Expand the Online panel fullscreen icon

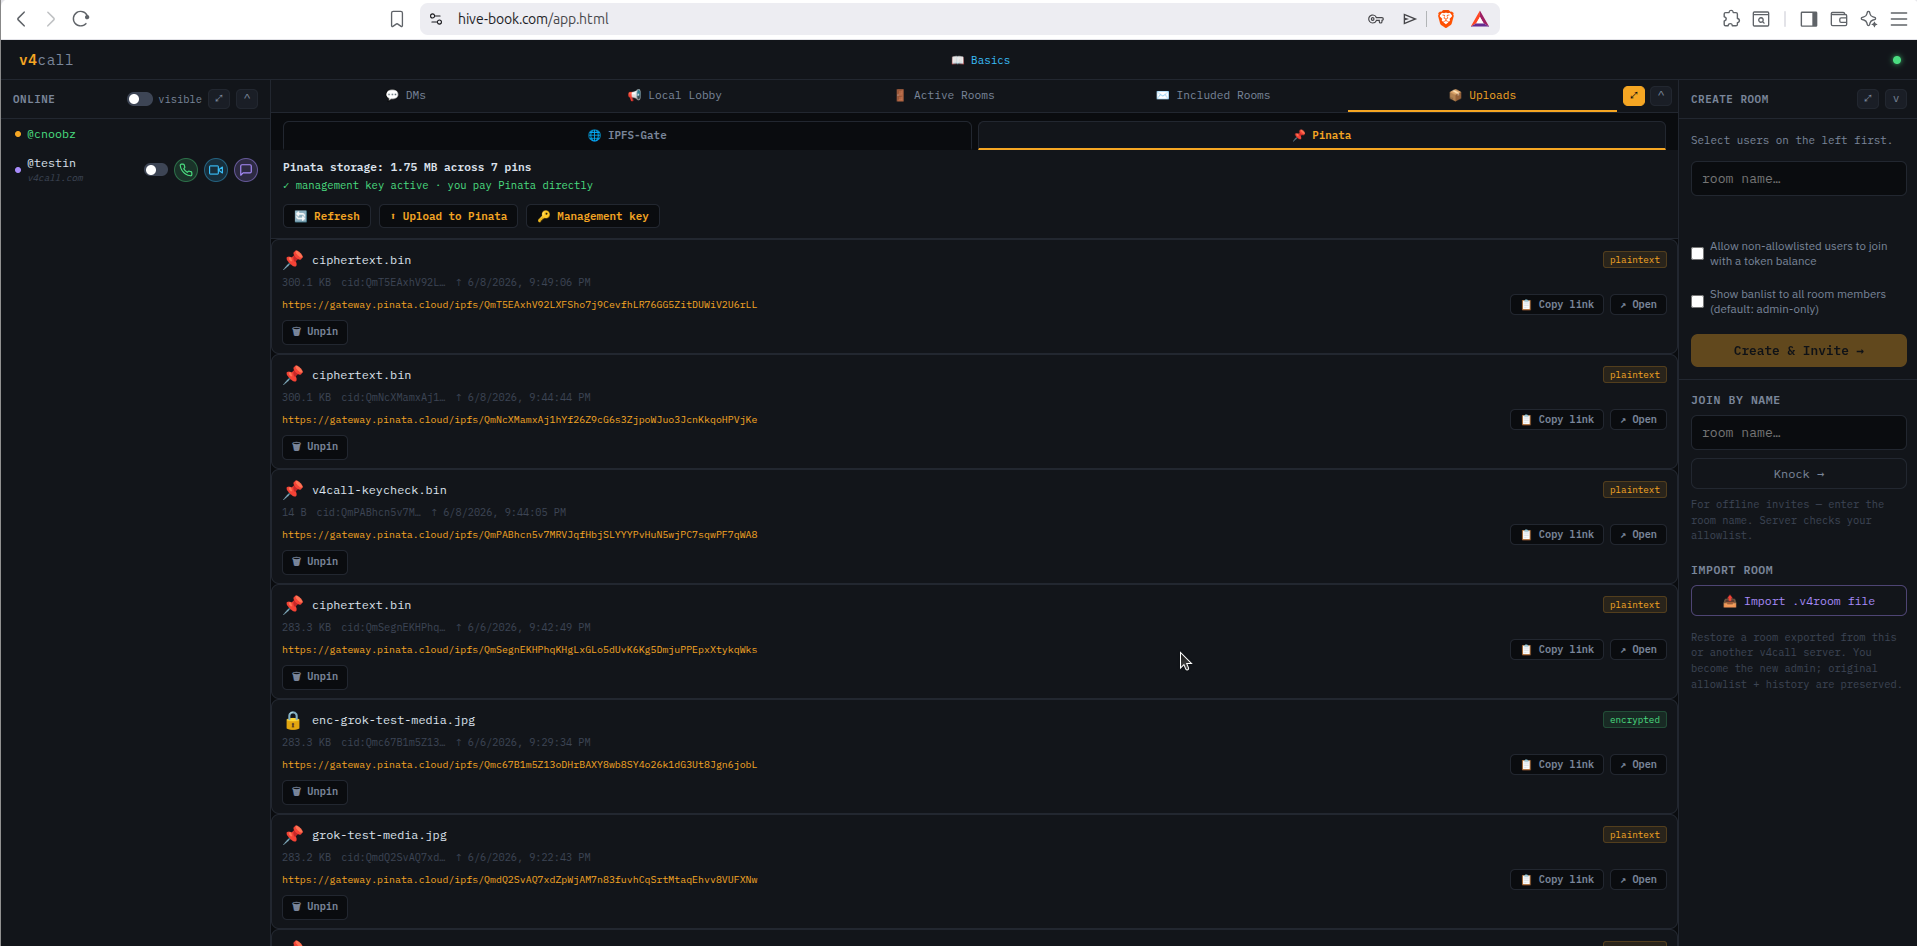(x=219, y=98)
